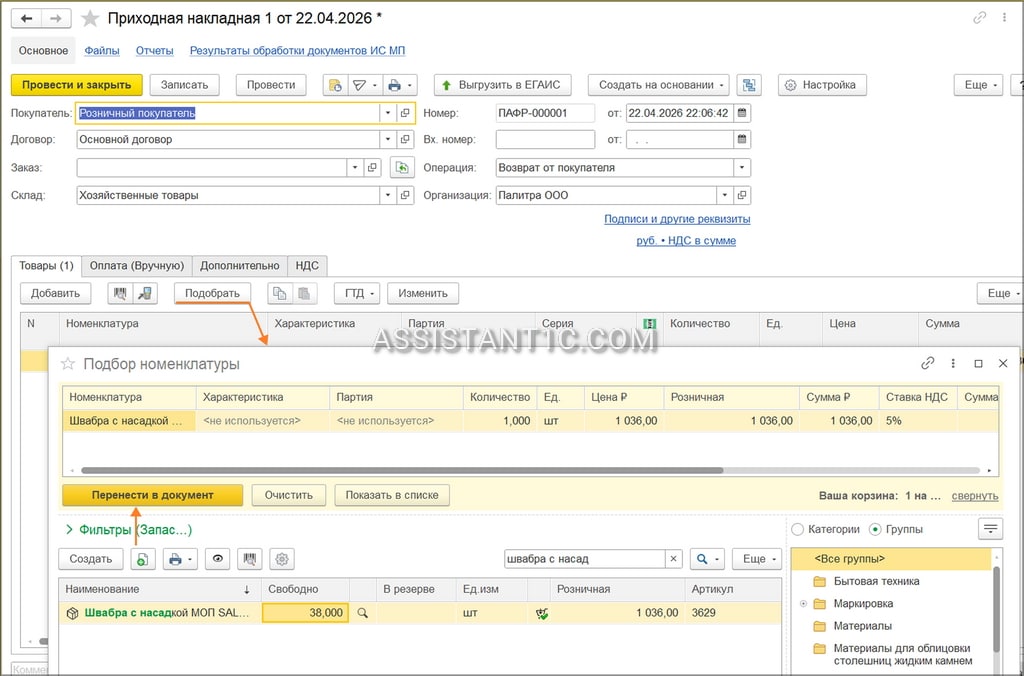Click magnifier icon in Свободно cell
Screen dimensions: 1024x676
click(x=362, y=613)
